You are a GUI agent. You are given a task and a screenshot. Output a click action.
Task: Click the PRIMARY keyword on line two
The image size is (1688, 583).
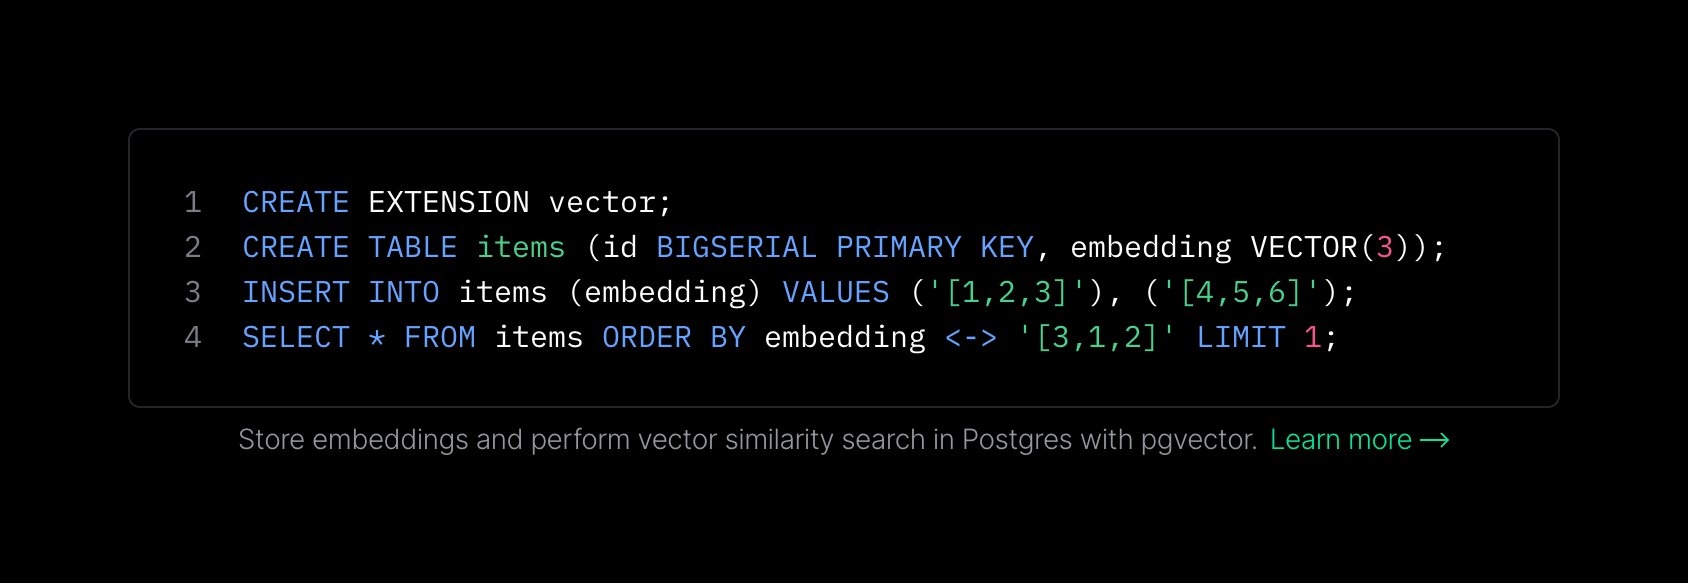coord(898,248)
